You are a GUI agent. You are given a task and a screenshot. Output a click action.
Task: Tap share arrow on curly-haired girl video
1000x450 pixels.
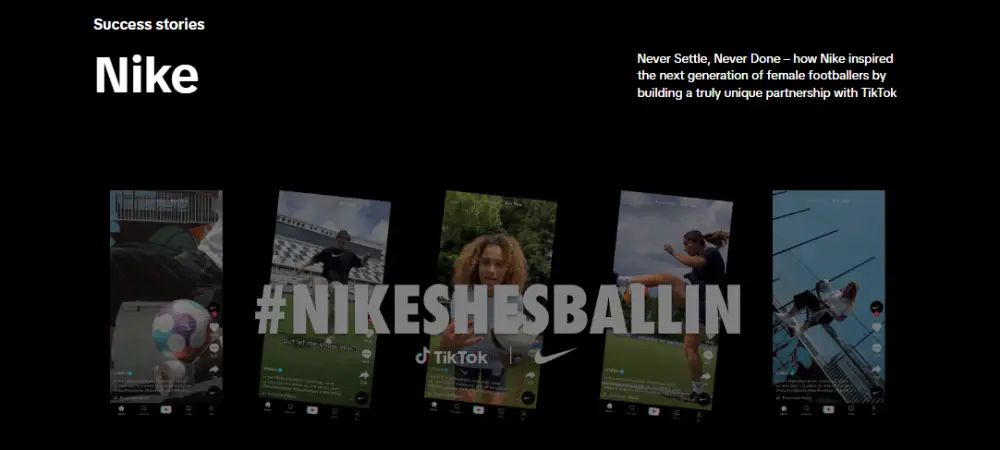pyautogui.click(x=530, y=377)
